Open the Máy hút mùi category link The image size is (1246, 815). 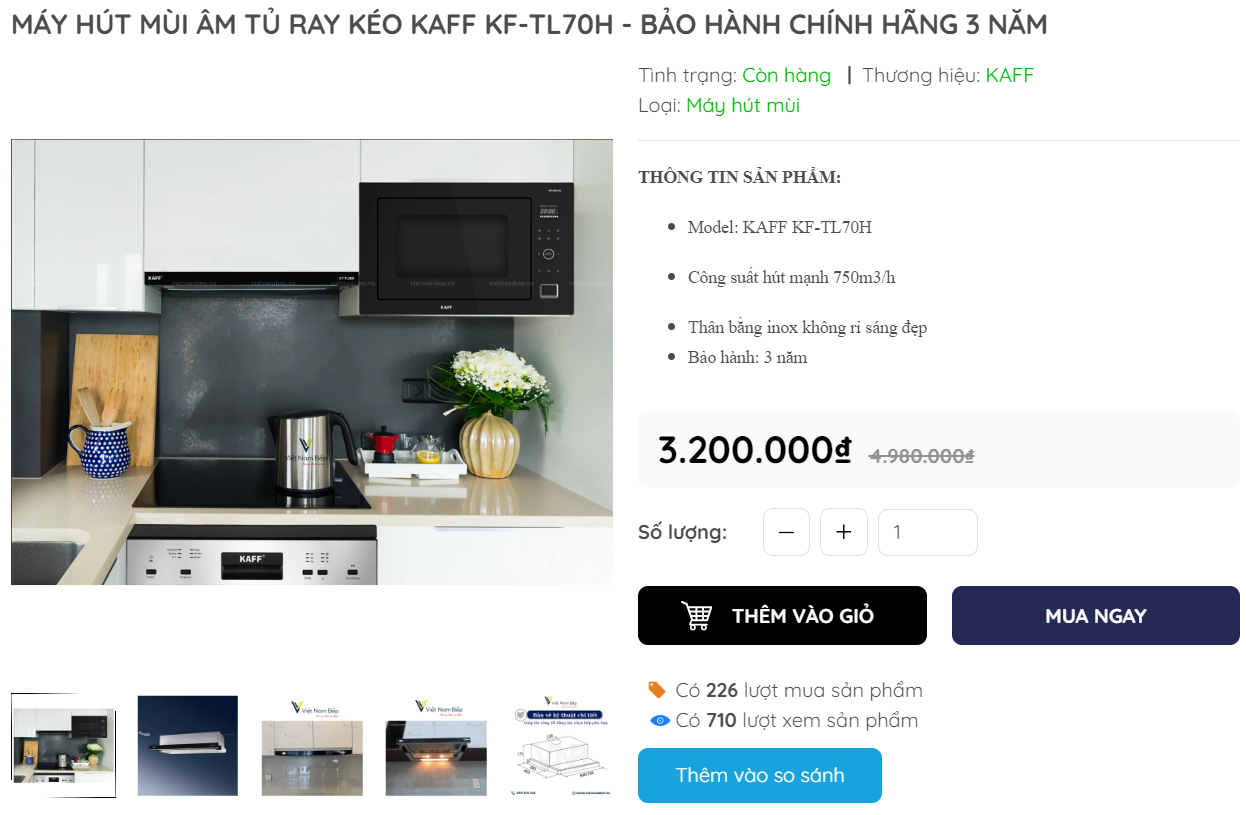click(743, 105)
